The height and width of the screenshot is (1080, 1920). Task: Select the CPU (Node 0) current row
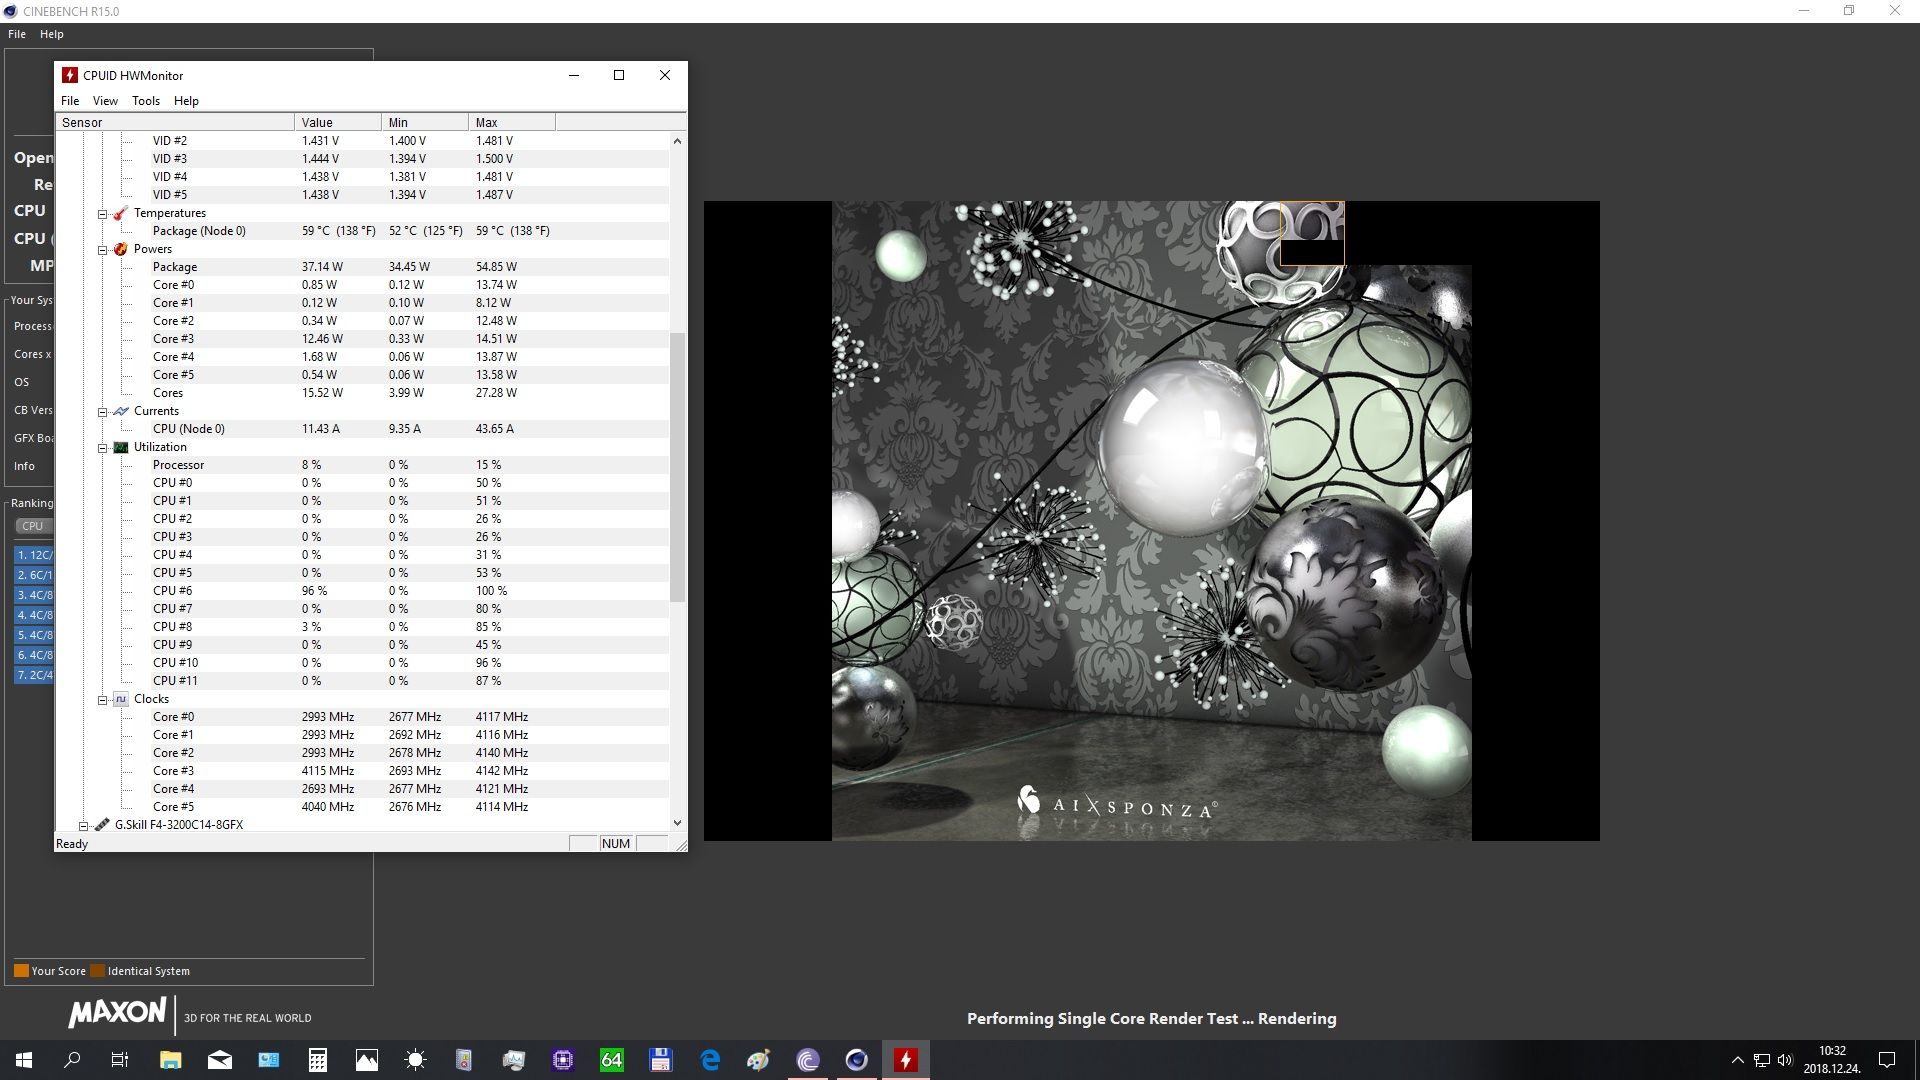point(363,429)
